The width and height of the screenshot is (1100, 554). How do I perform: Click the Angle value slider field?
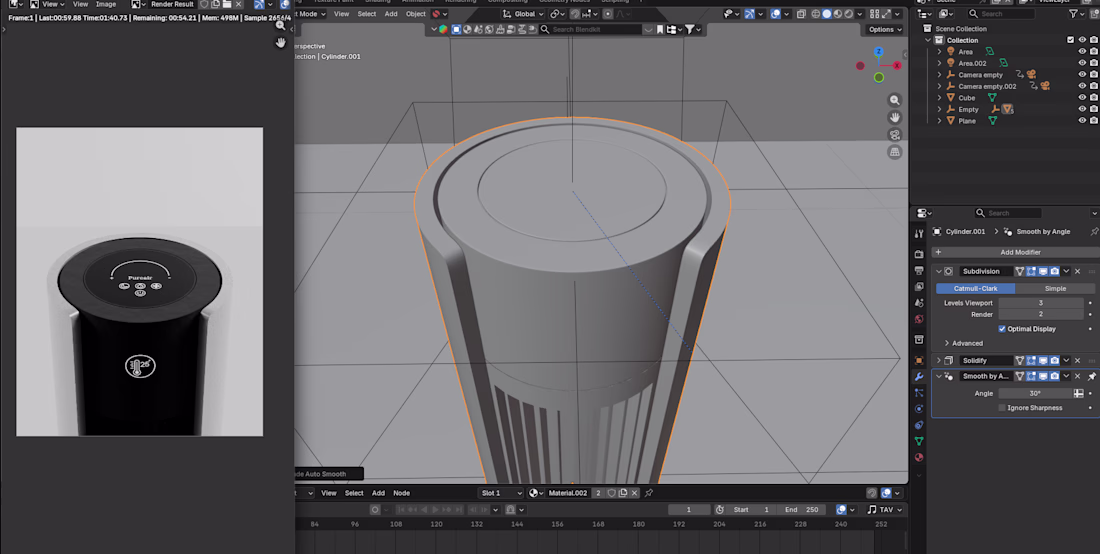click(x=1035, y=393)
